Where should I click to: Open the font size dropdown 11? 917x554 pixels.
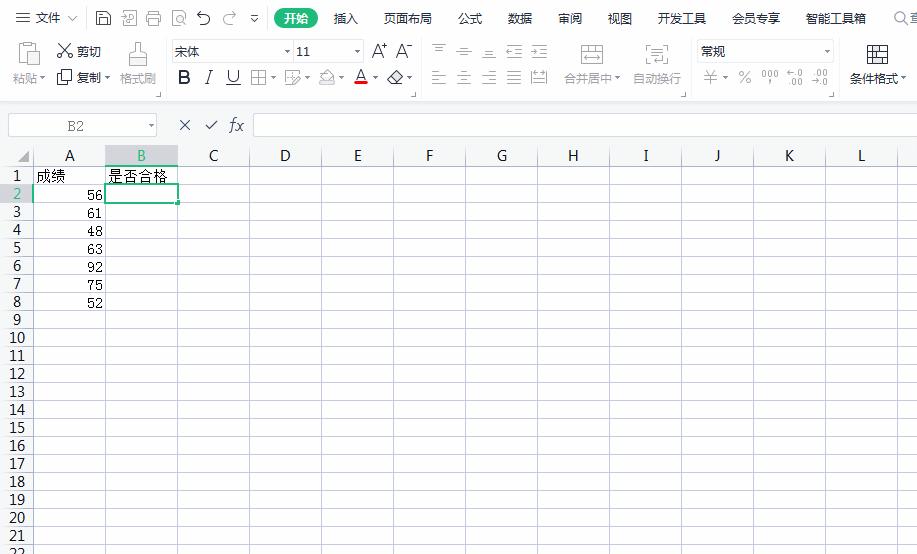[357, 51]
